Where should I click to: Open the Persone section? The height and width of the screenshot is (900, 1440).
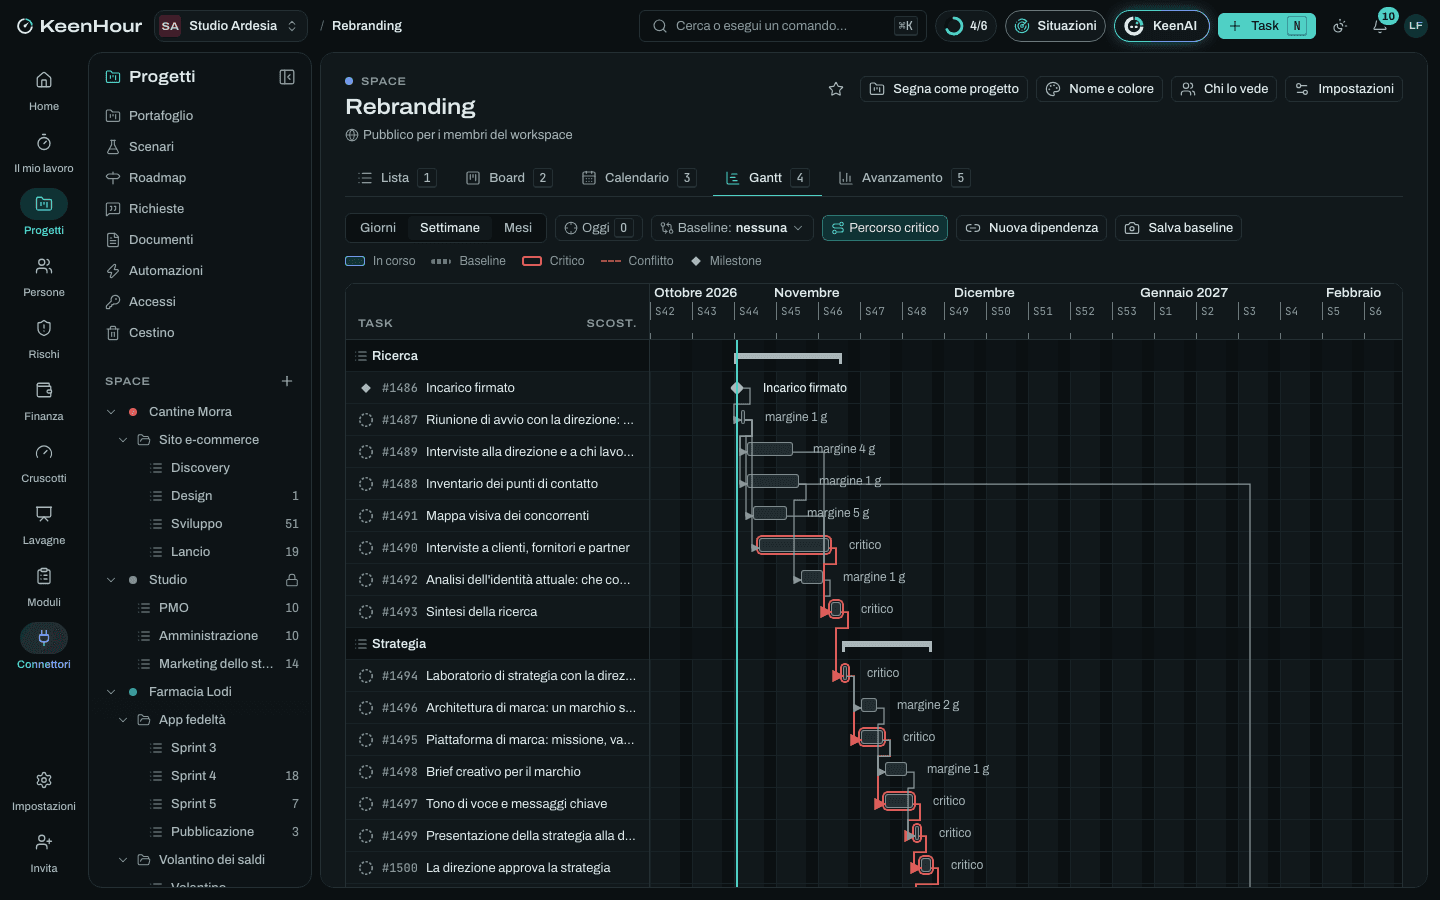(44, 276)
